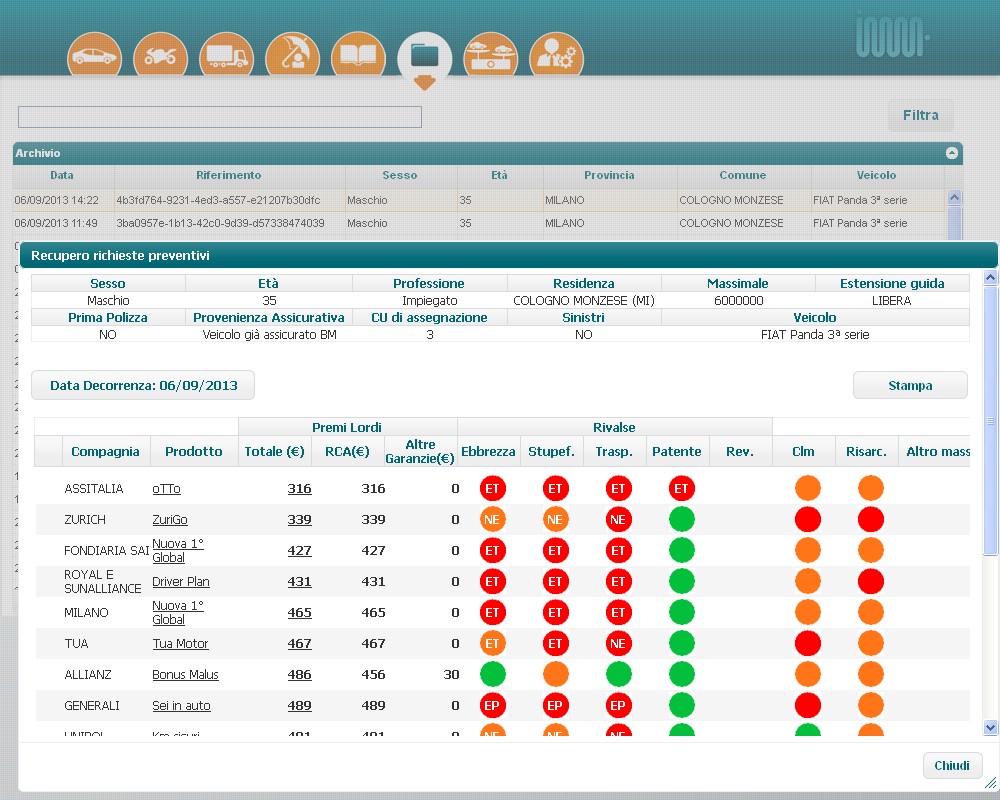Image resolution: width=1000 pixels, height=800 pixels.
Task: Click reference 3ba0957e-1b13-42c0-9d39-d57338474039
Action: (x=220, y=223)
